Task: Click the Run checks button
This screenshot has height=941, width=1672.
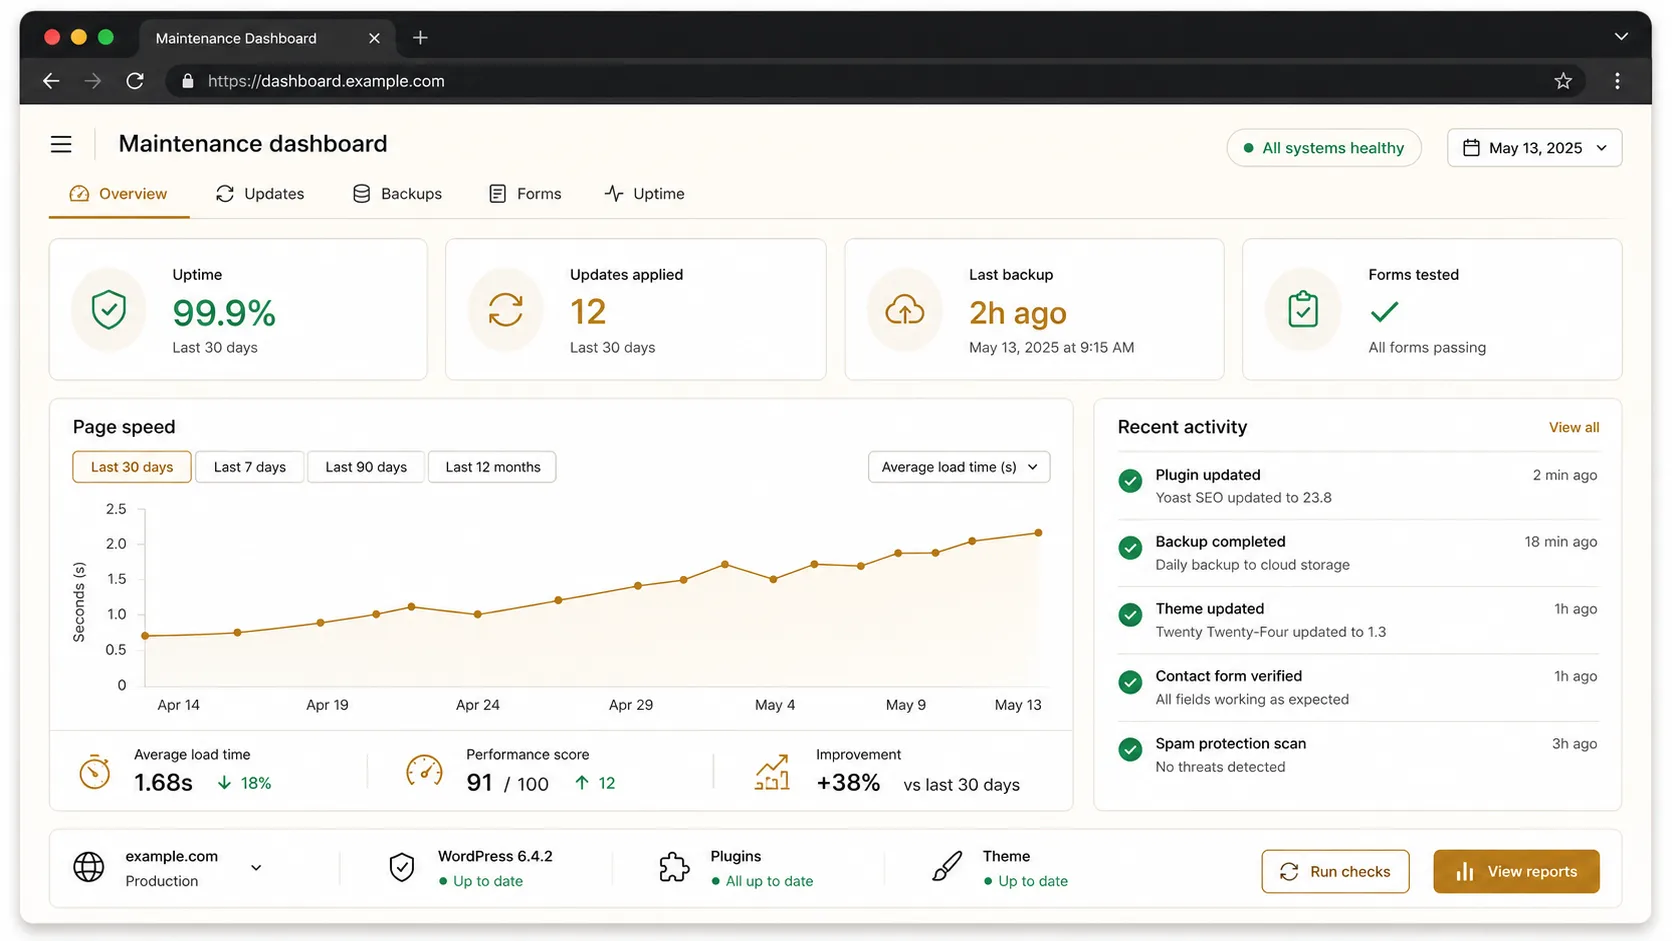Action: [x=1335, y=872]
